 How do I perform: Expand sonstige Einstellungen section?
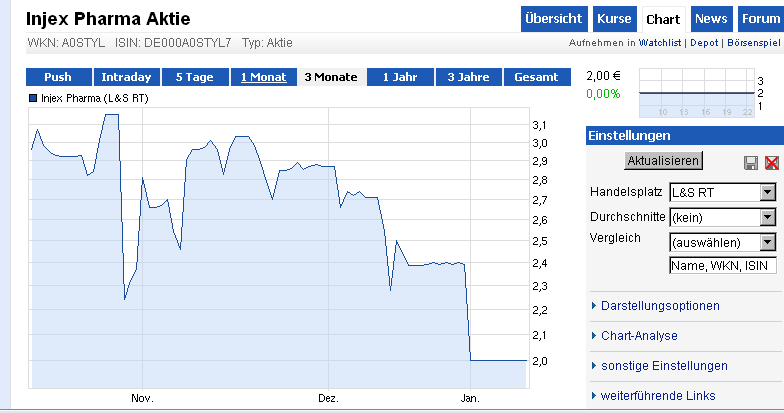(664, 366)
